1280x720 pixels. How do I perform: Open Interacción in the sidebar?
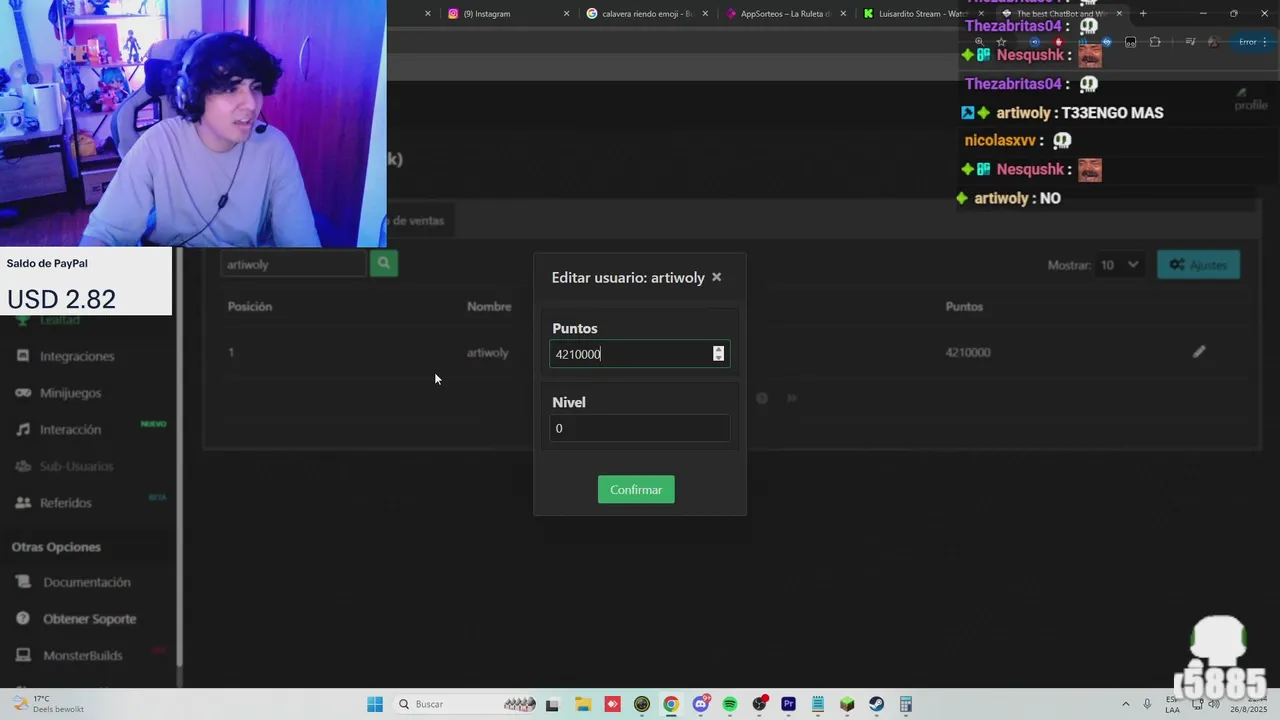point(70,430)
